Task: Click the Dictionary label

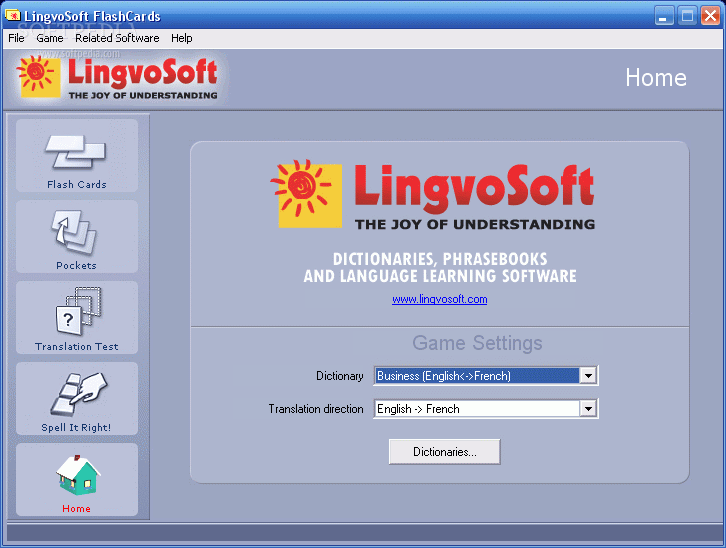Action: coord(339,376)
